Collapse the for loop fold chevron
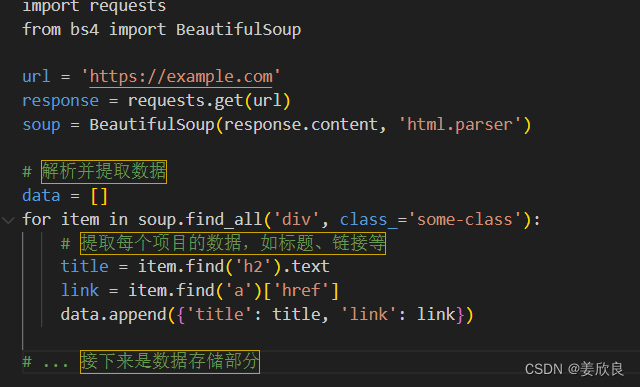Viewport: 640px width, 387px height. 8,221
